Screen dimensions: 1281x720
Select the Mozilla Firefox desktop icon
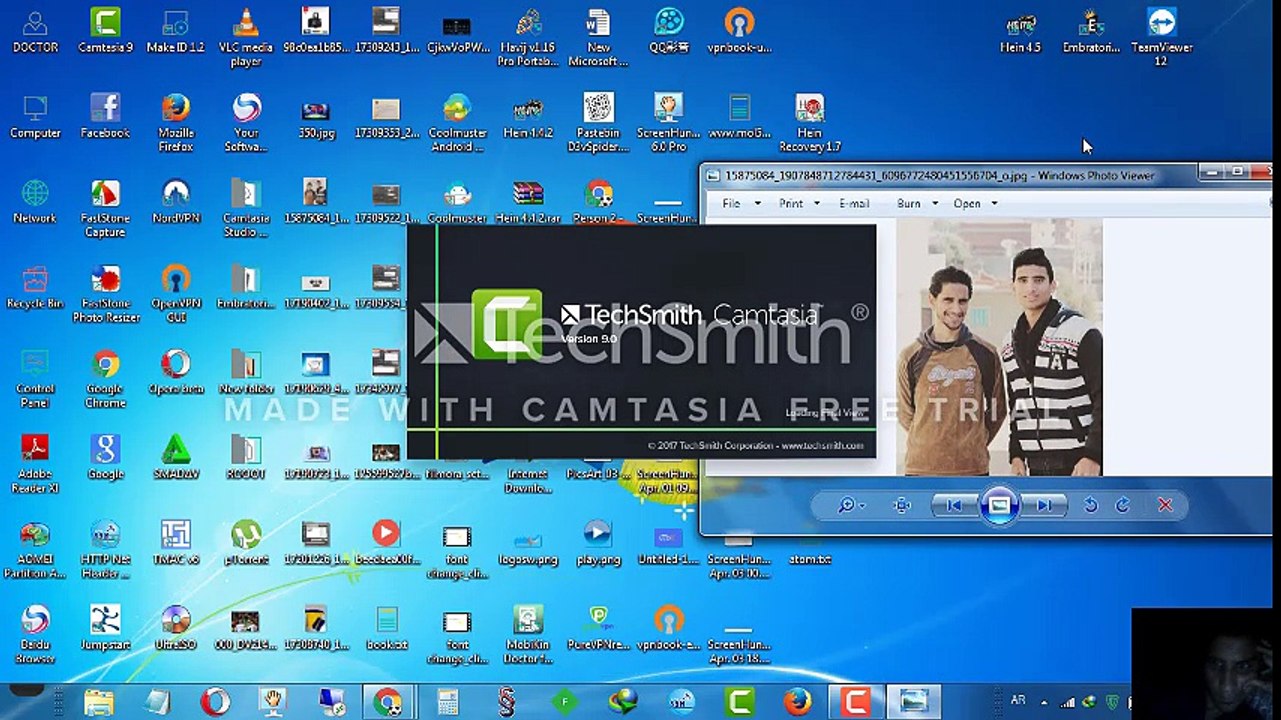[176, 122]
